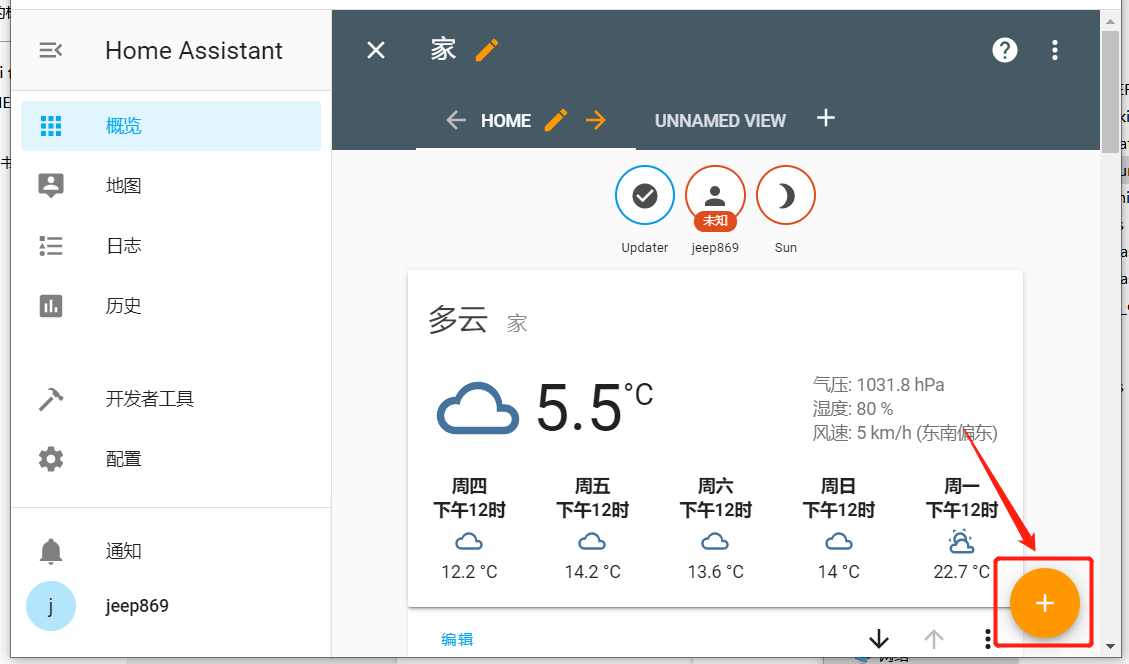This screenshot has width=1129, height=664.
Task: Click the history chart icon
Action: pyautogui.click(x=50, y=306)
